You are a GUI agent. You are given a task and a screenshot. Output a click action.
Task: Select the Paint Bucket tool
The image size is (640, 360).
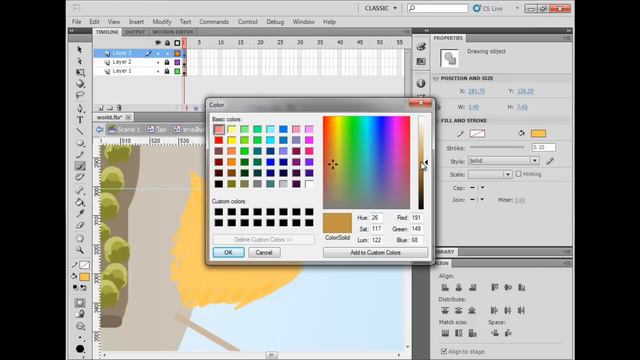[x=80, y=202]
